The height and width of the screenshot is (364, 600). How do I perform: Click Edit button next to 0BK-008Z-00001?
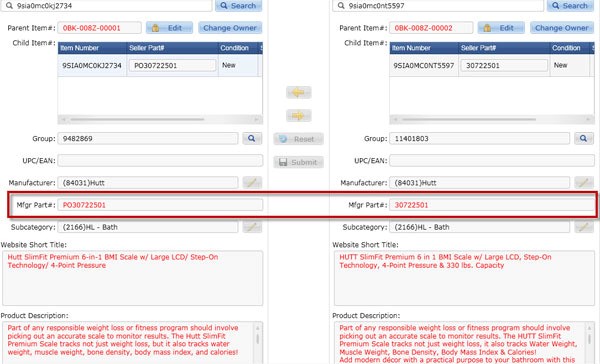pyautogui.click(x=169, y=28)
